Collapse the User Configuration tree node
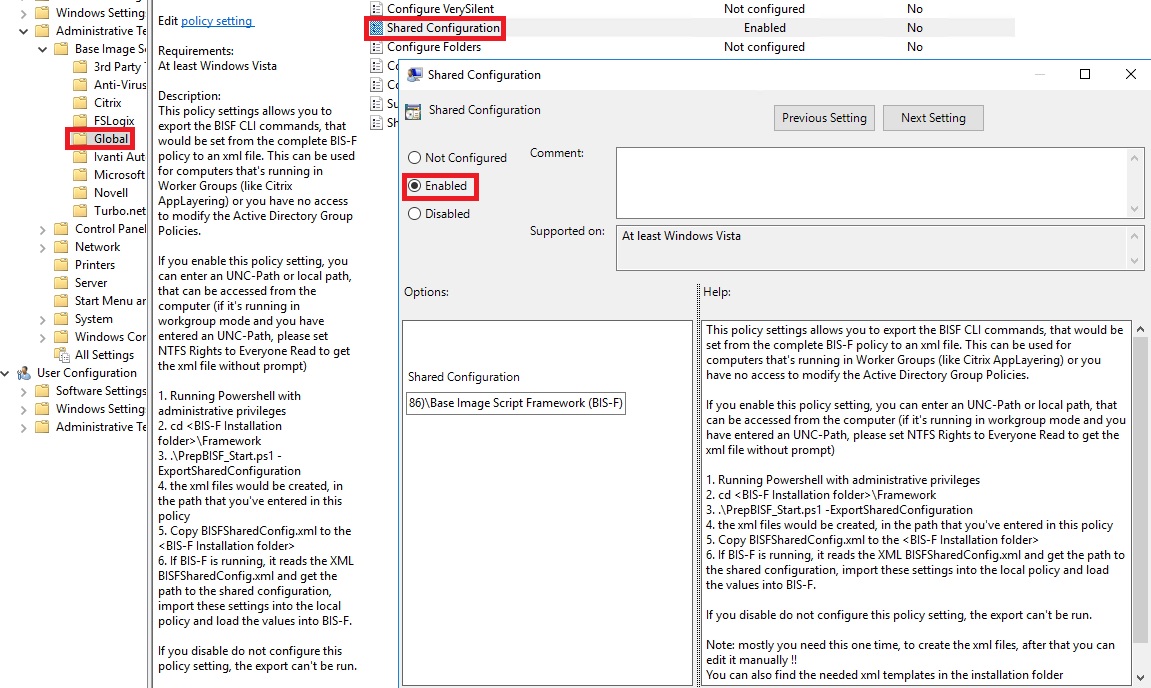The height and width of the screenshot is (688, 1151). 5,373
